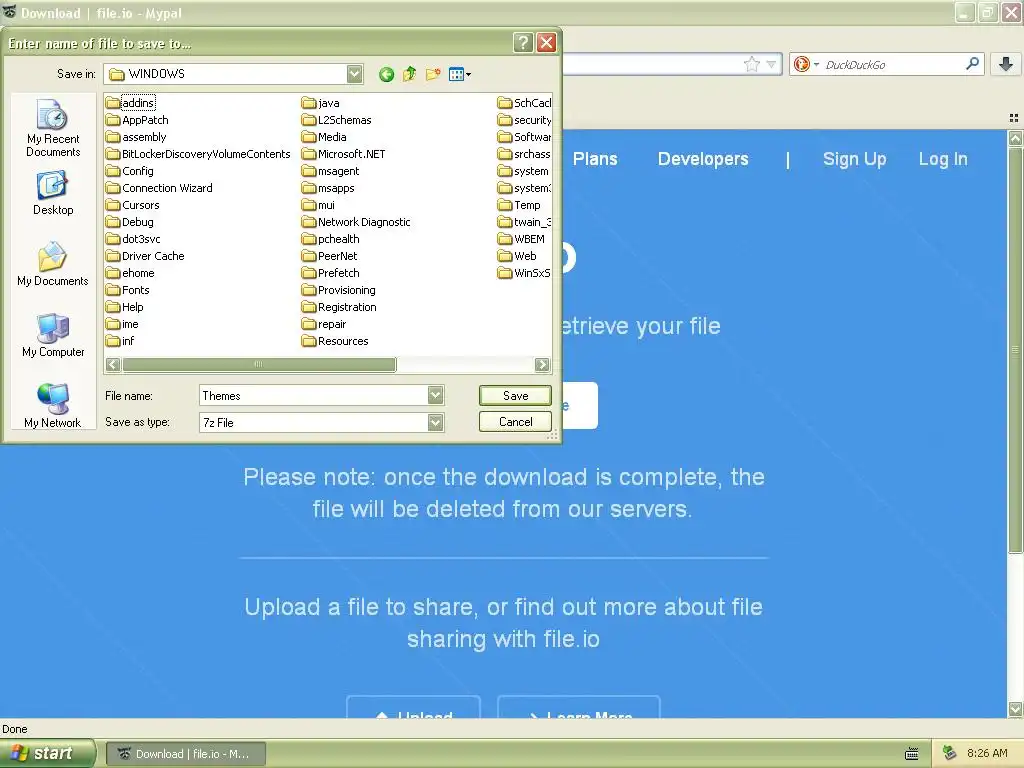1024x768 pixels.
Task: Select the Connection Wizard folder
Action: (159, 187)
